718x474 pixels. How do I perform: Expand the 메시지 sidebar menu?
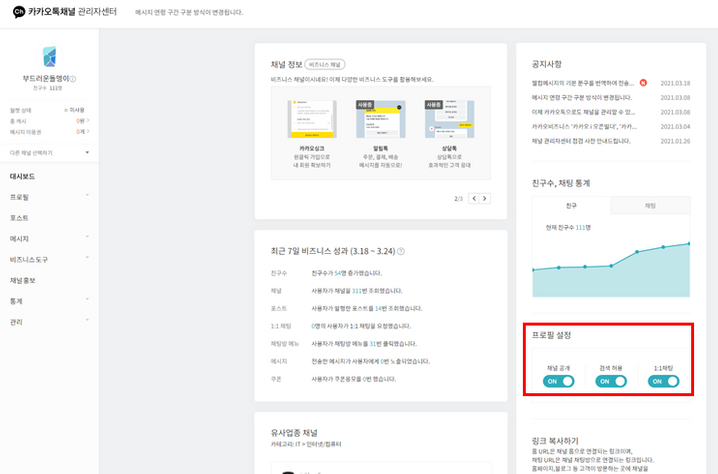[x=87, y=237]
